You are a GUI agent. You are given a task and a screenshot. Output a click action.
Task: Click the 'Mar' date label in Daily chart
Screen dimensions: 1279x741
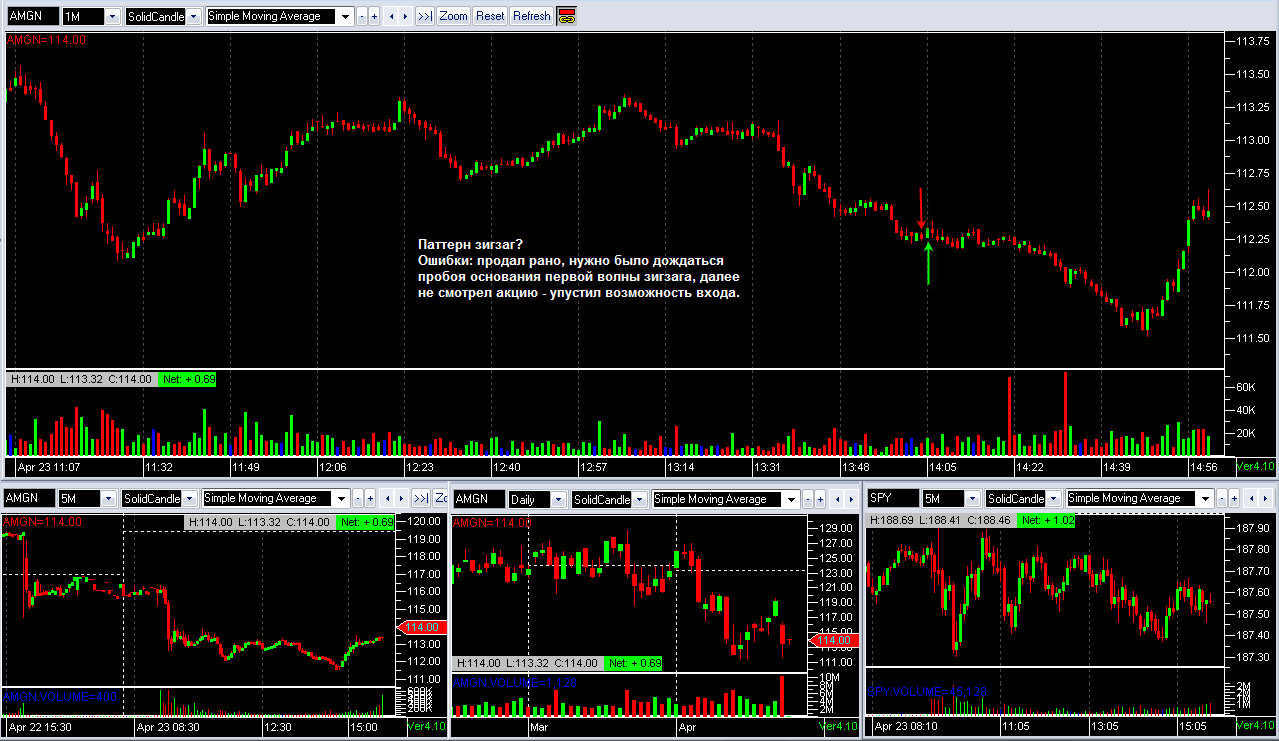pos(539,727)
